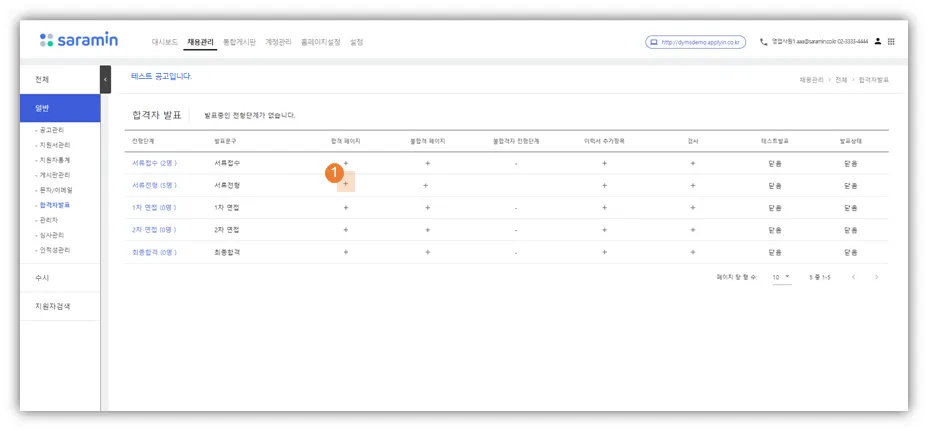
Task: Collapse the left sidebar with arrow handle
Action: click(105, 79)
